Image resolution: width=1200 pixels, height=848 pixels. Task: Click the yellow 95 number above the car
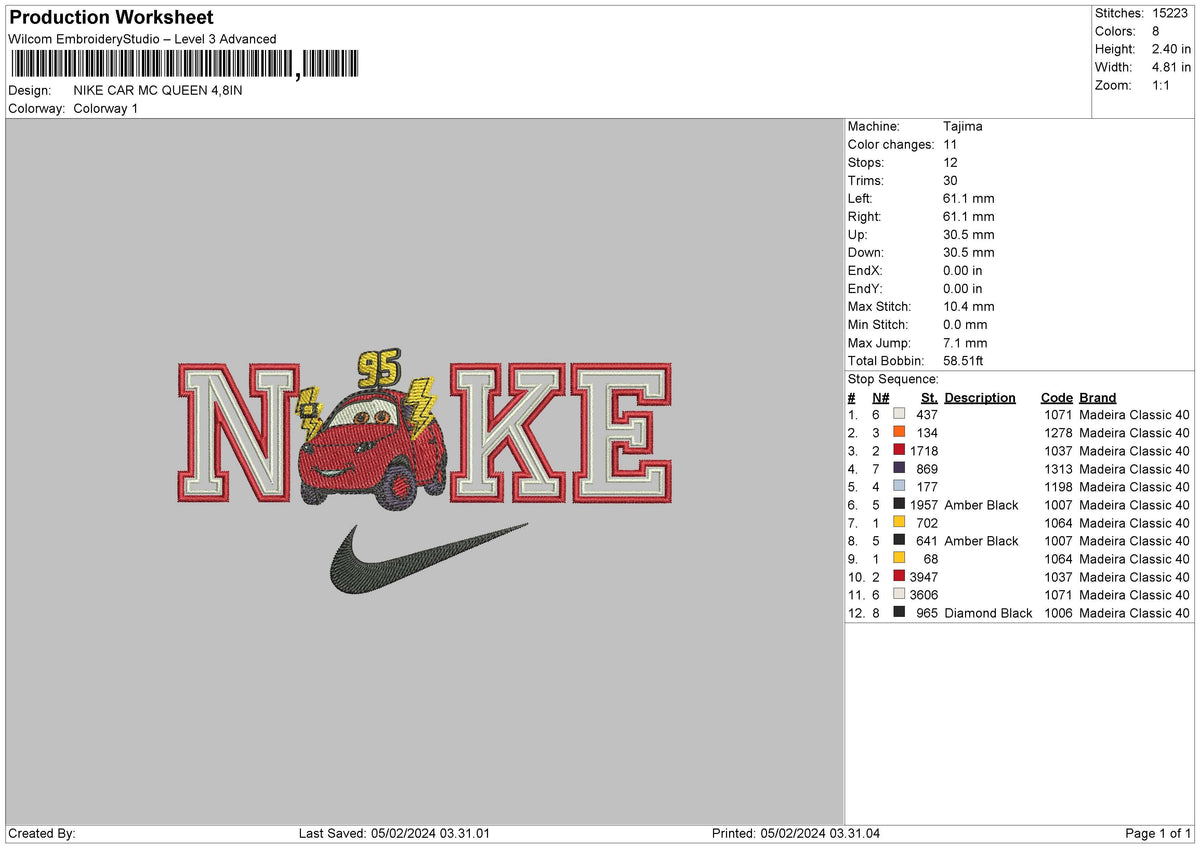pos(378,367)
